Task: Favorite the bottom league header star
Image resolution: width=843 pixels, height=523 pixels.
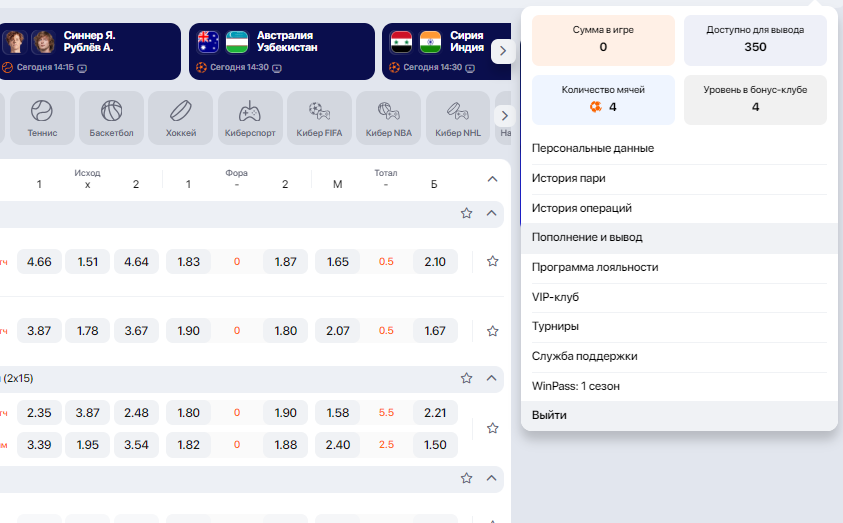Action: [466, 478]
